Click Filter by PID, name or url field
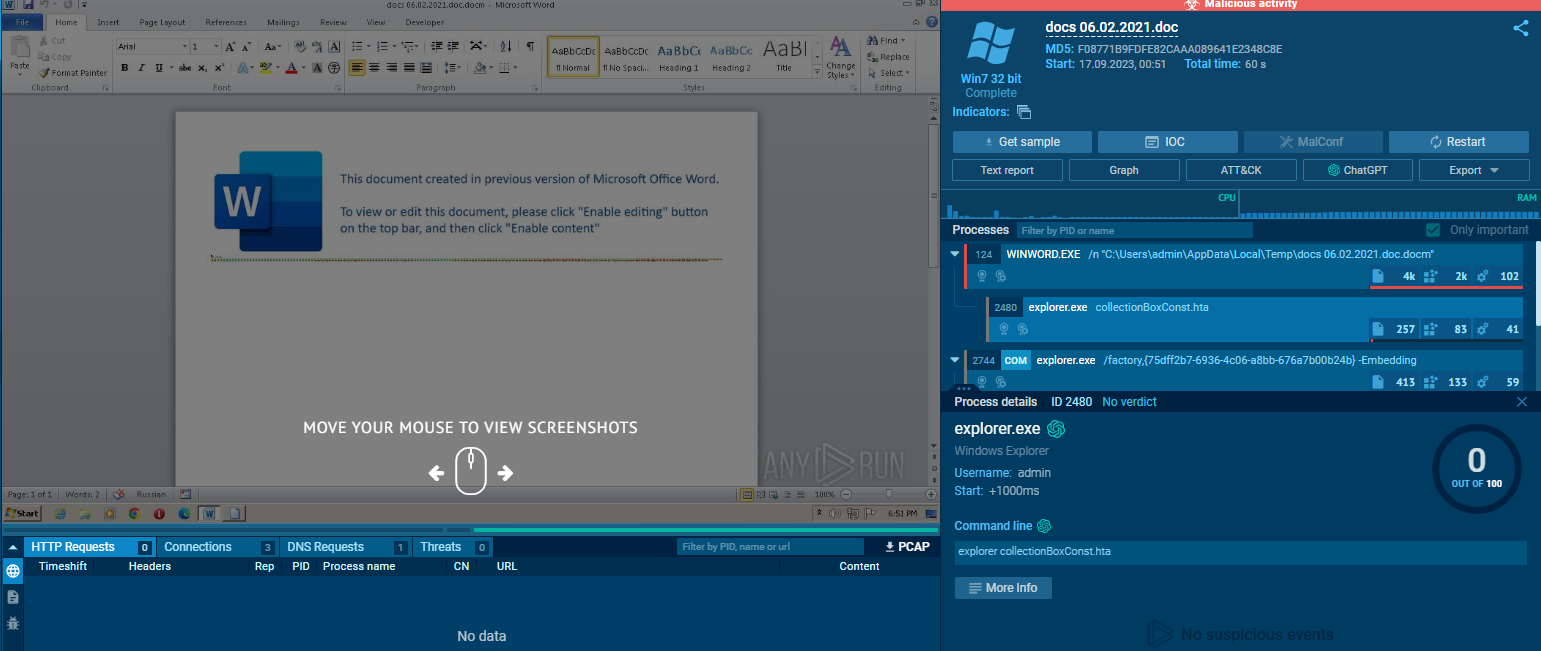Screen dimensions: 1541x651 (x=770, y=547)
